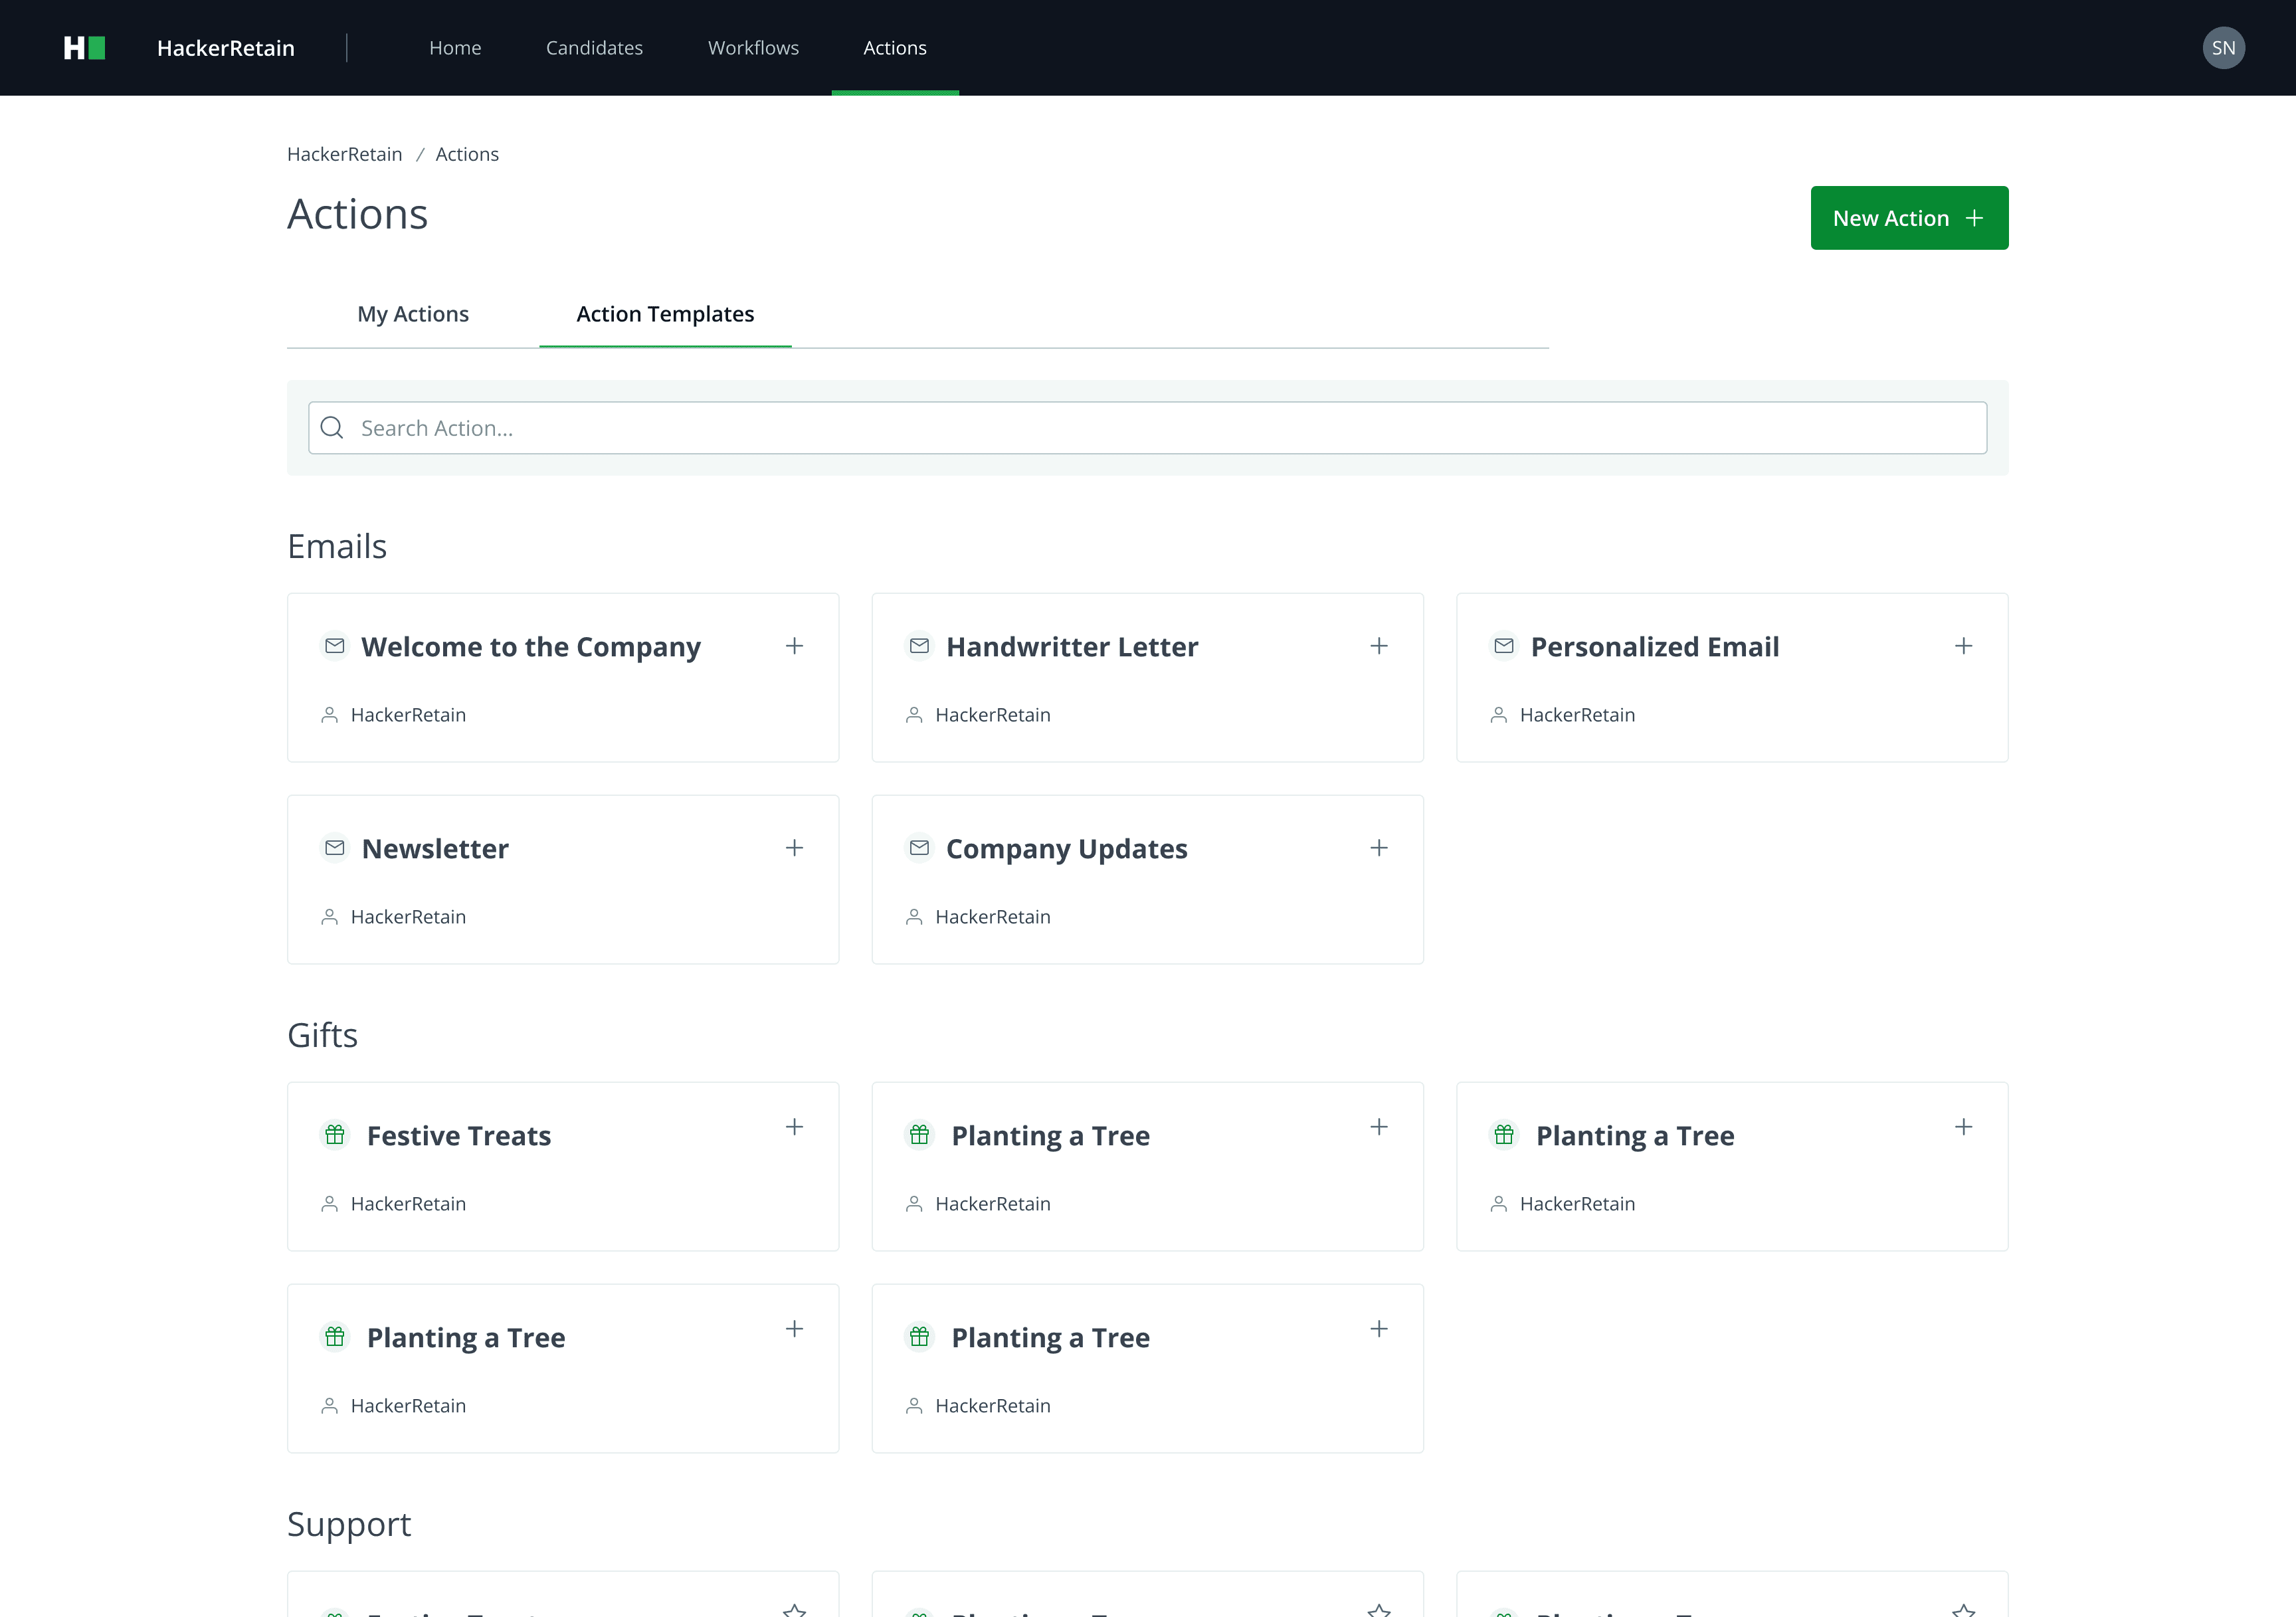Add the Welcome to the Company template via plus icon
Screen dimensions: 2296x1617
tap(794, 646)
